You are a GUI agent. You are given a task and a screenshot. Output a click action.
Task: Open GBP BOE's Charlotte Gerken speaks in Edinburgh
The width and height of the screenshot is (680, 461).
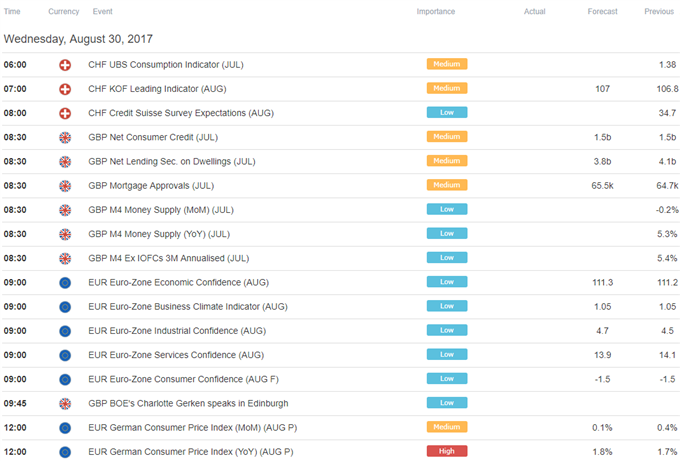pyautogui.click(x=188, y=404)
